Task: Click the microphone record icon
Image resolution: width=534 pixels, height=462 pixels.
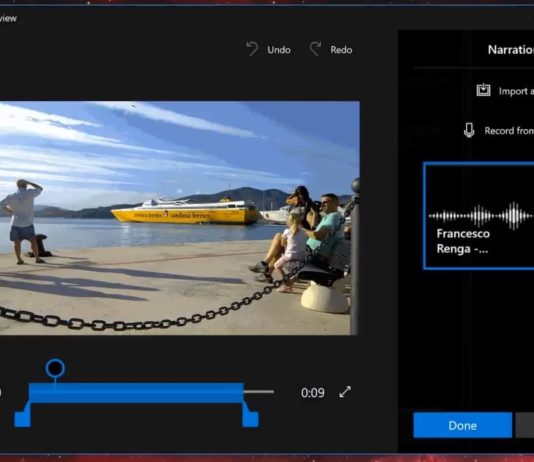Action: pos(469,130)
